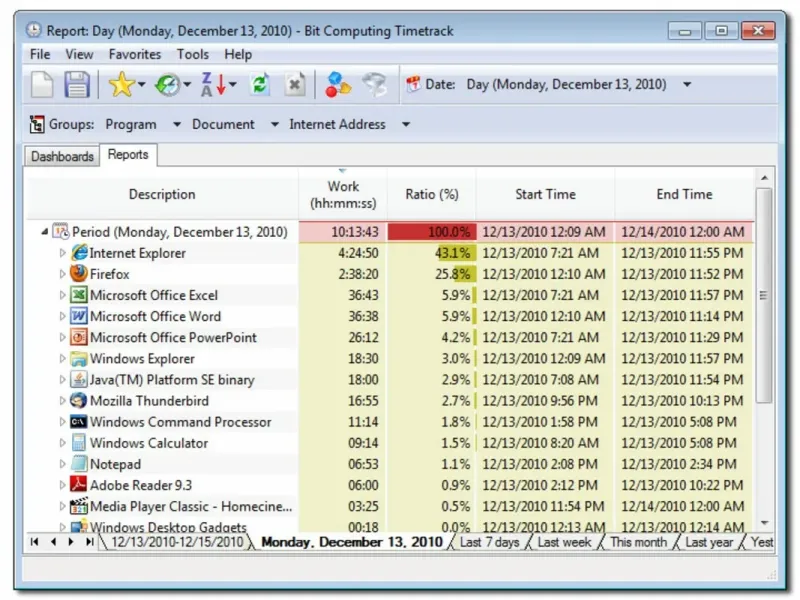Click the previous tab navigation arrow

coord(53,542)
